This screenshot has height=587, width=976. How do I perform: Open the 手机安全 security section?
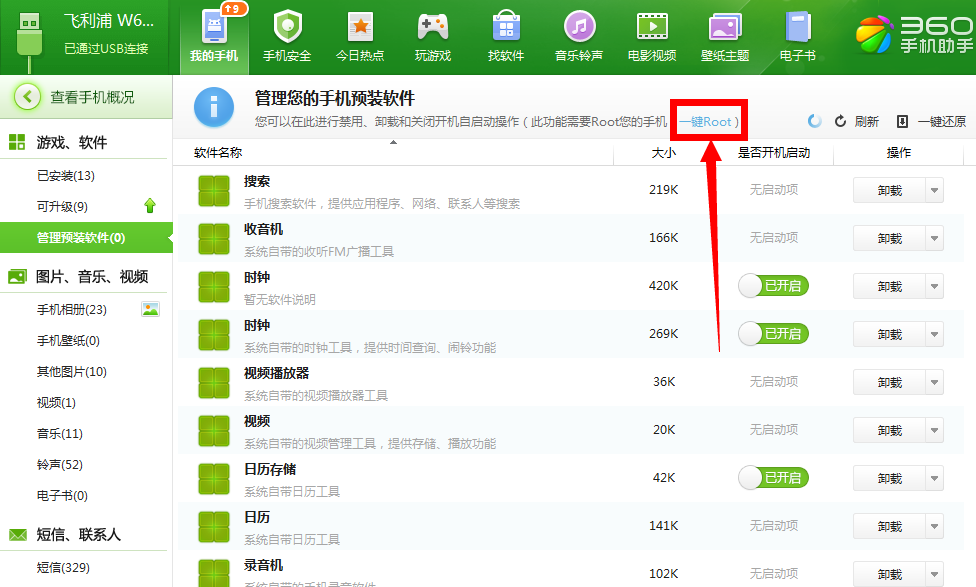coord(287,30)
